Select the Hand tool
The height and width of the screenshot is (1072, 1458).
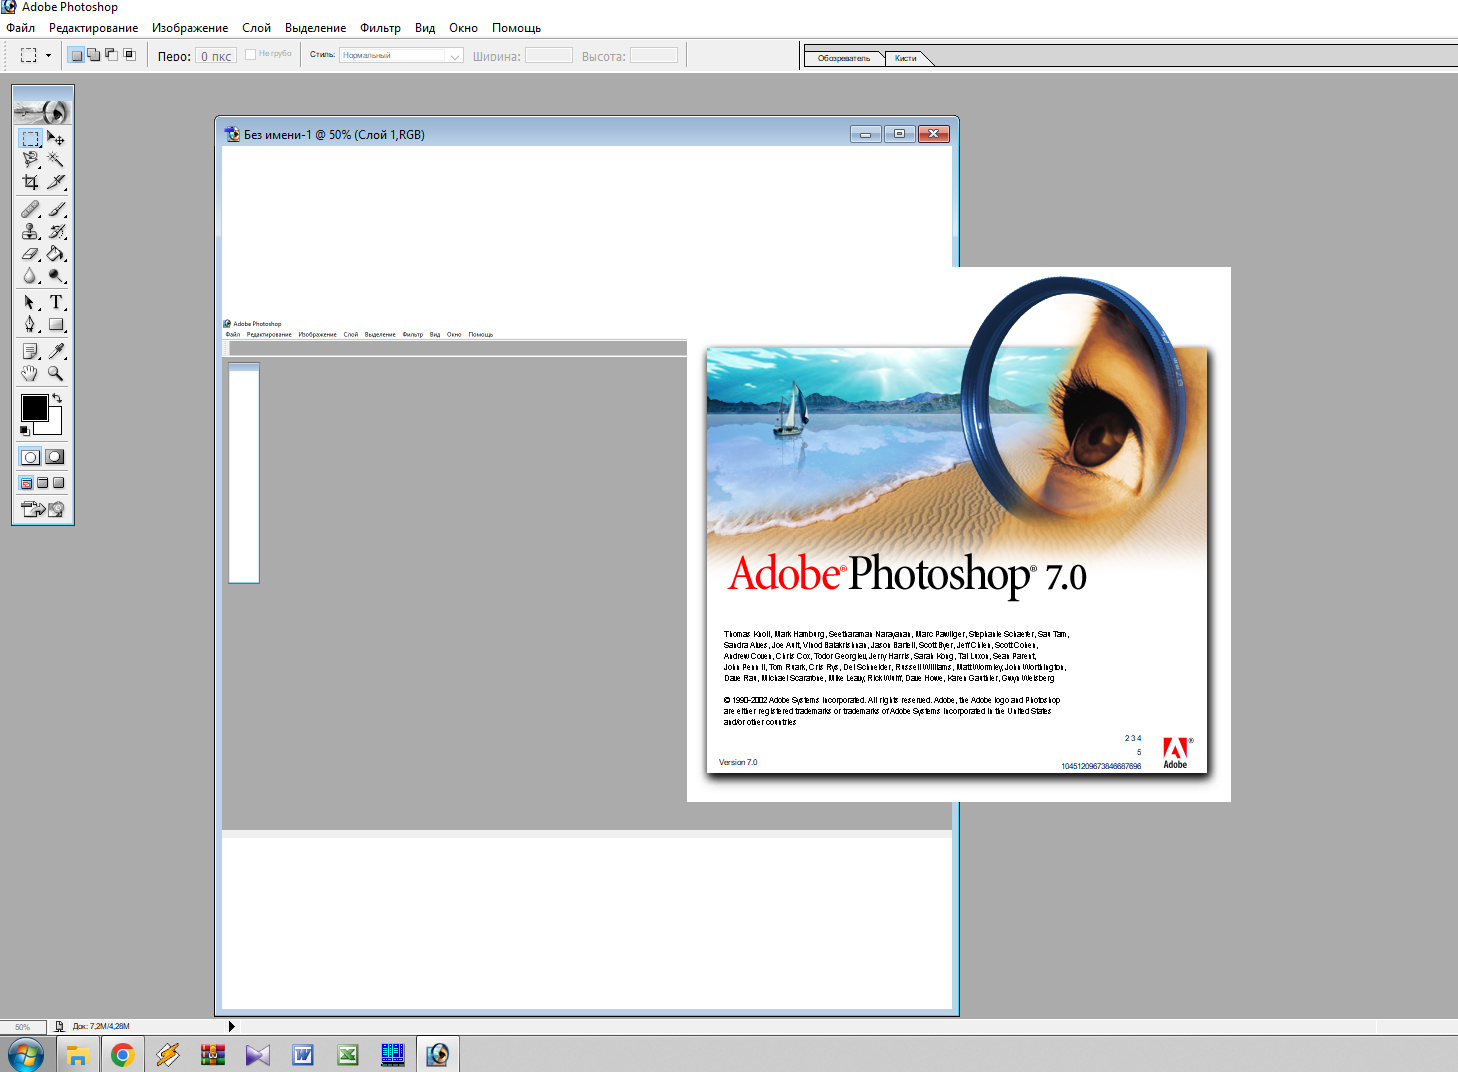tap(30, 373)
